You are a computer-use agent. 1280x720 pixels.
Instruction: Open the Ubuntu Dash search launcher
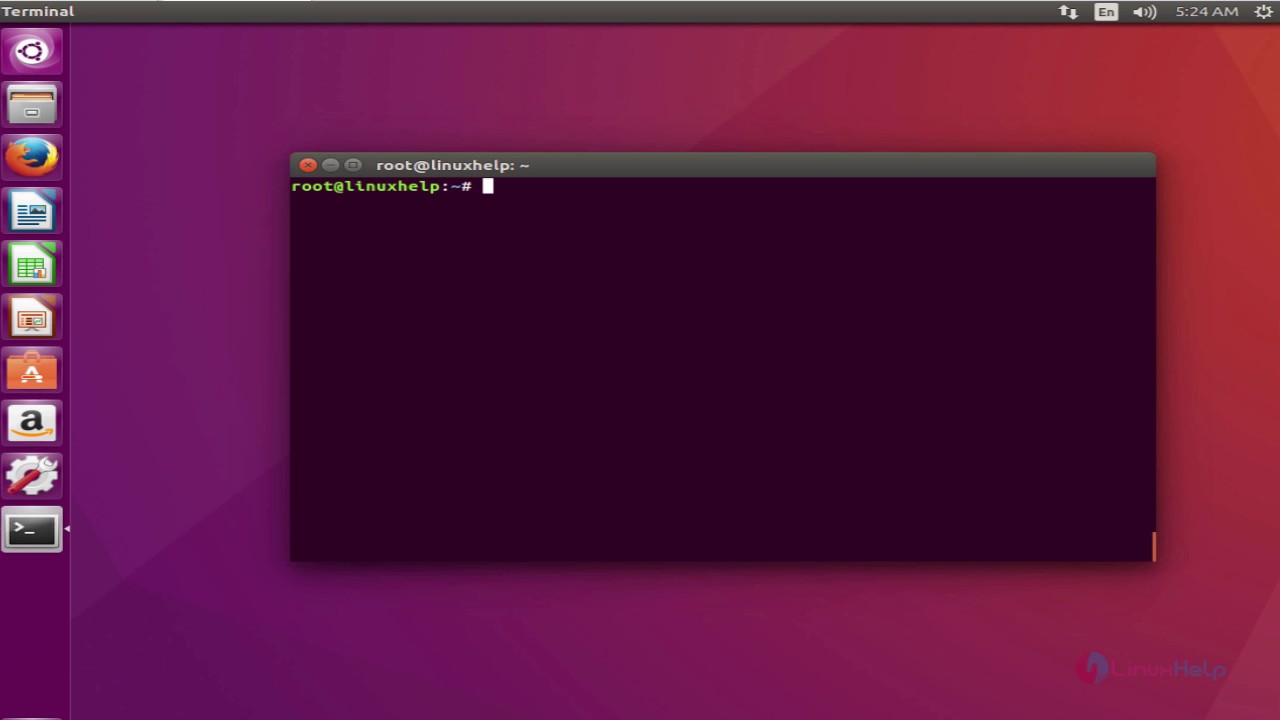coord(32,51)
